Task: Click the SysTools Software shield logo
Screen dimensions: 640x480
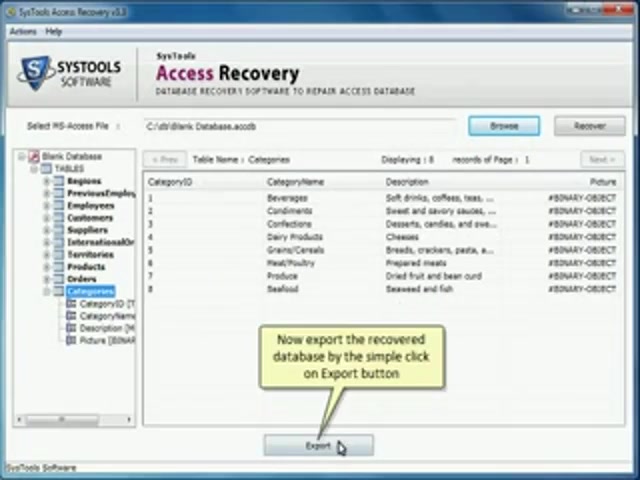Action: (x=38, y=73)
